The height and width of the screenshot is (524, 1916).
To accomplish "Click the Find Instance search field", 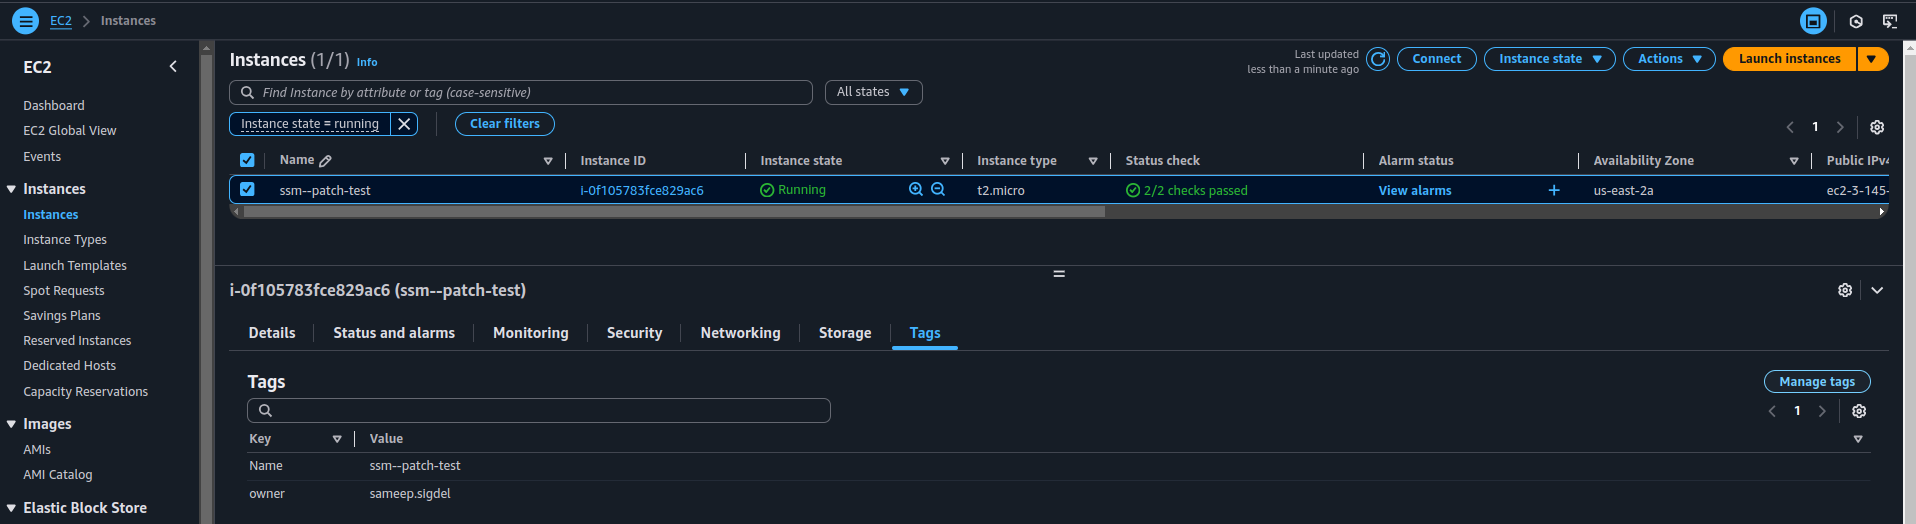I will 530,92.
